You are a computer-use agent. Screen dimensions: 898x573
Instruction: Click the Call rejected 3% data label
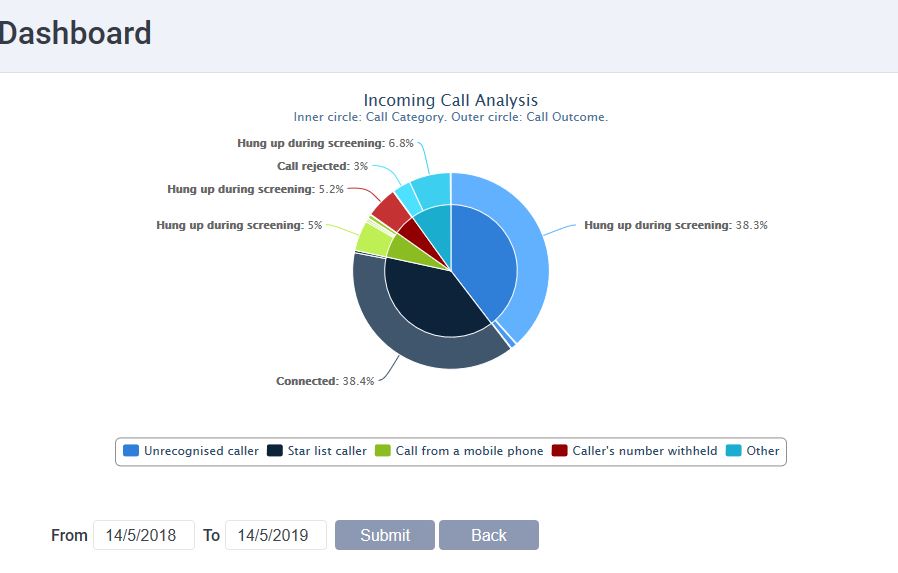click(x=322, y=166)
